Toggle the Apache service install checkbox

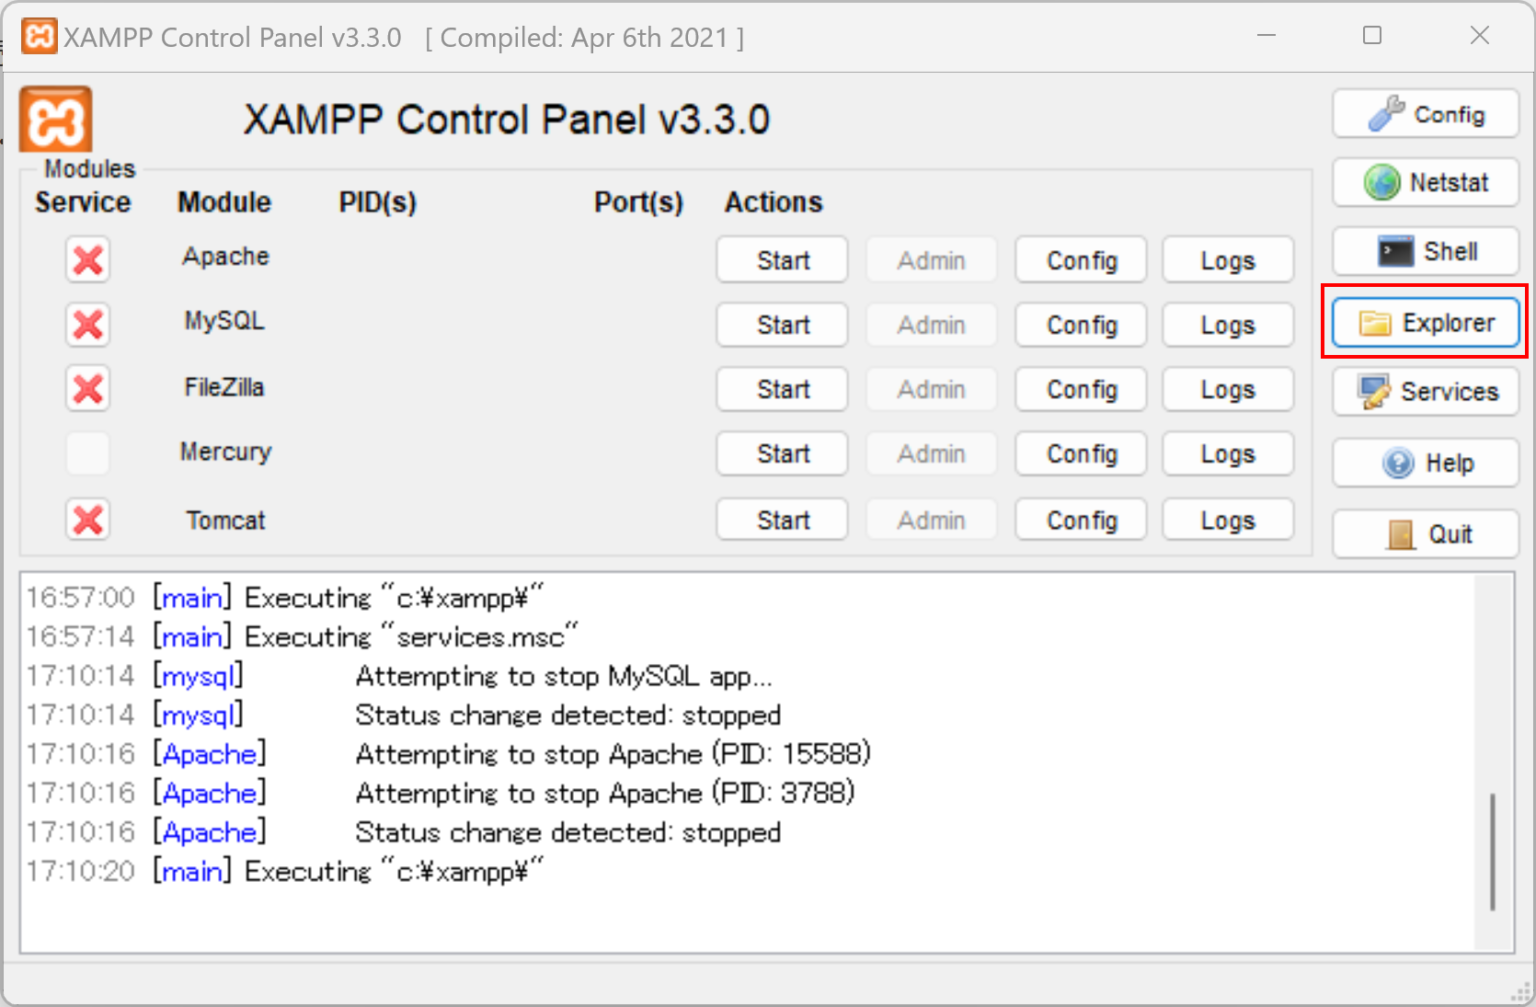click(87, 260)
